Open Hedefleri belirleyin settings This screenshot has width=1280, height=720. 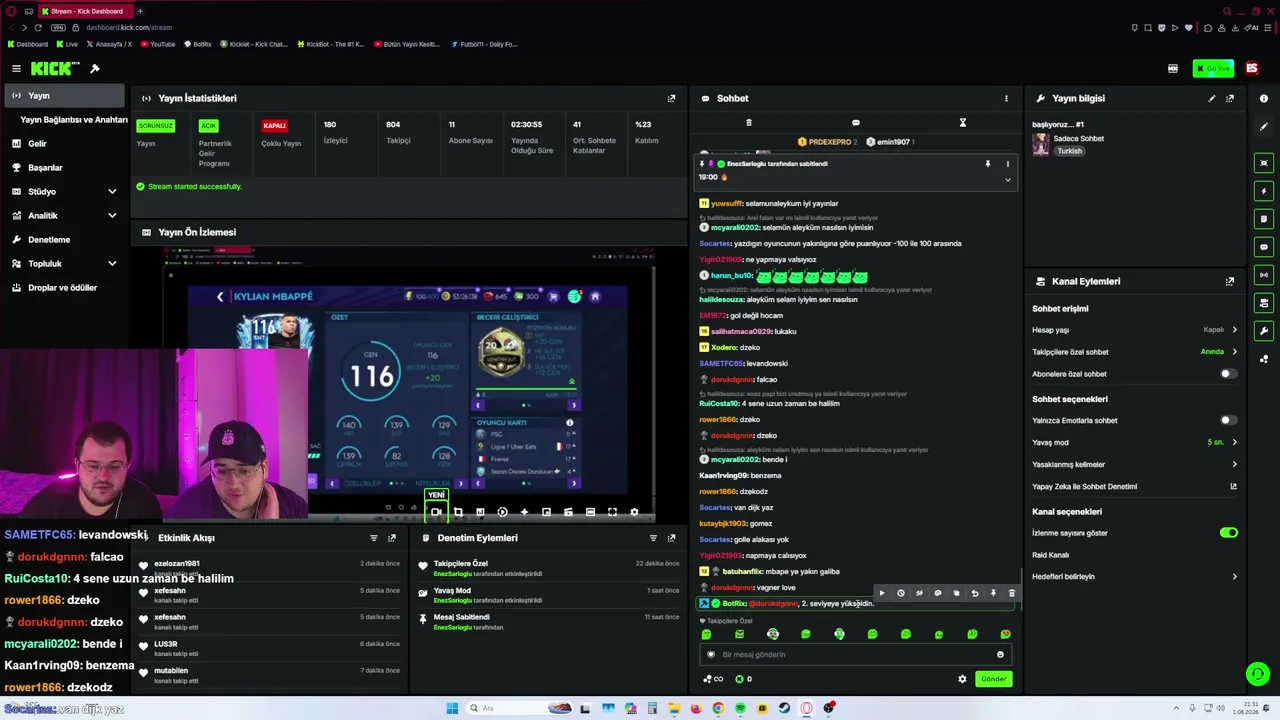[1135, 577]
